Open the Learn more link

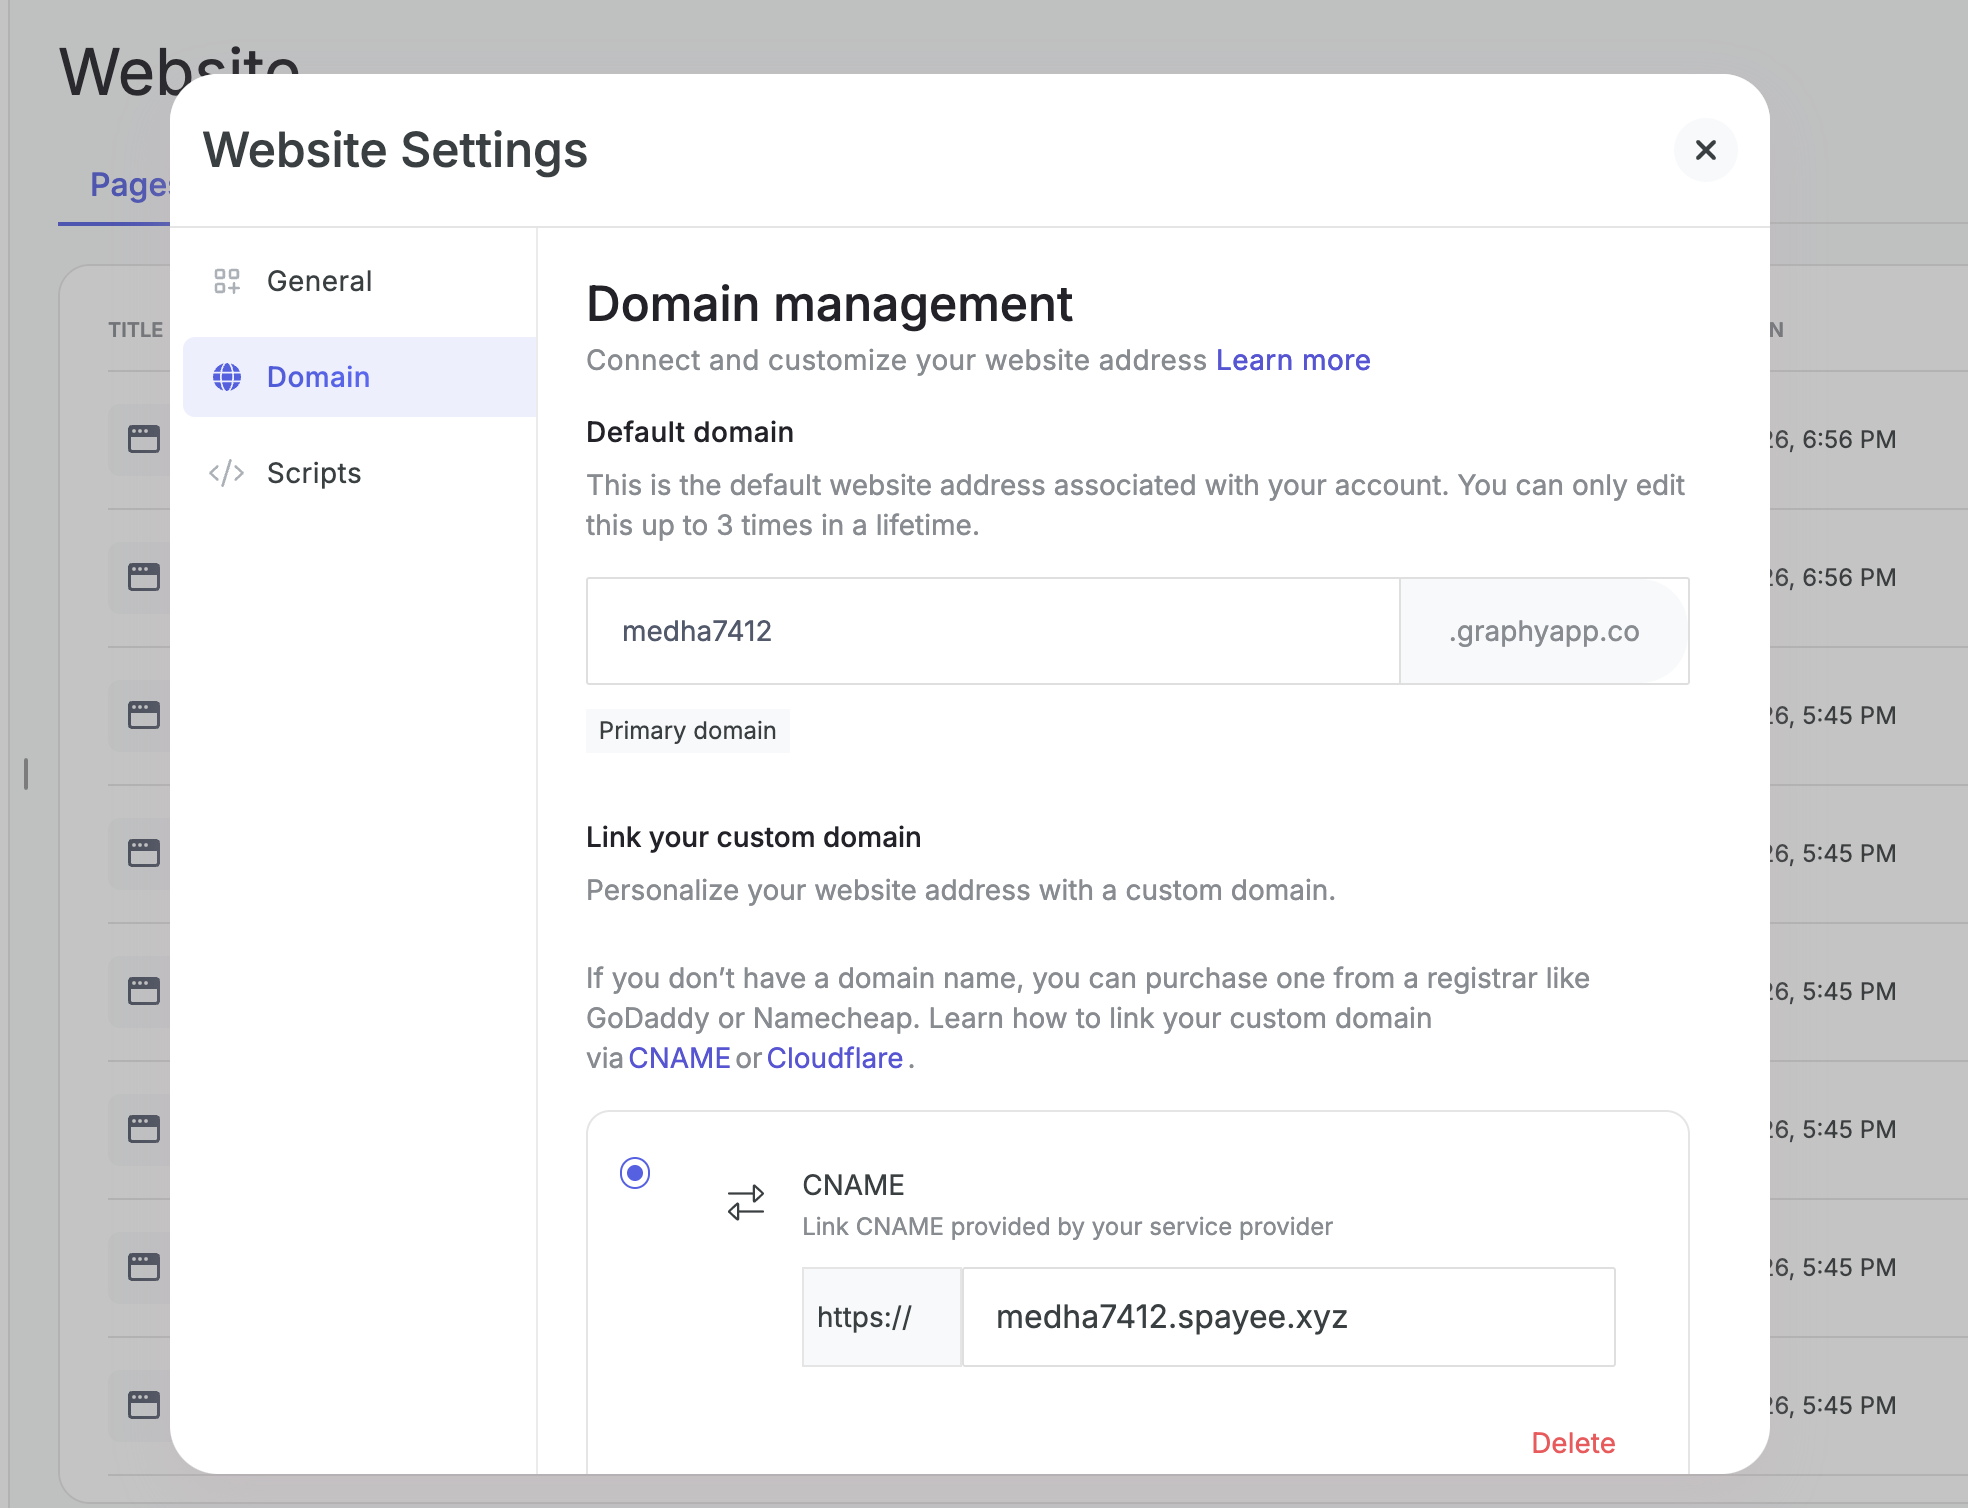[x=1292, y=360]
